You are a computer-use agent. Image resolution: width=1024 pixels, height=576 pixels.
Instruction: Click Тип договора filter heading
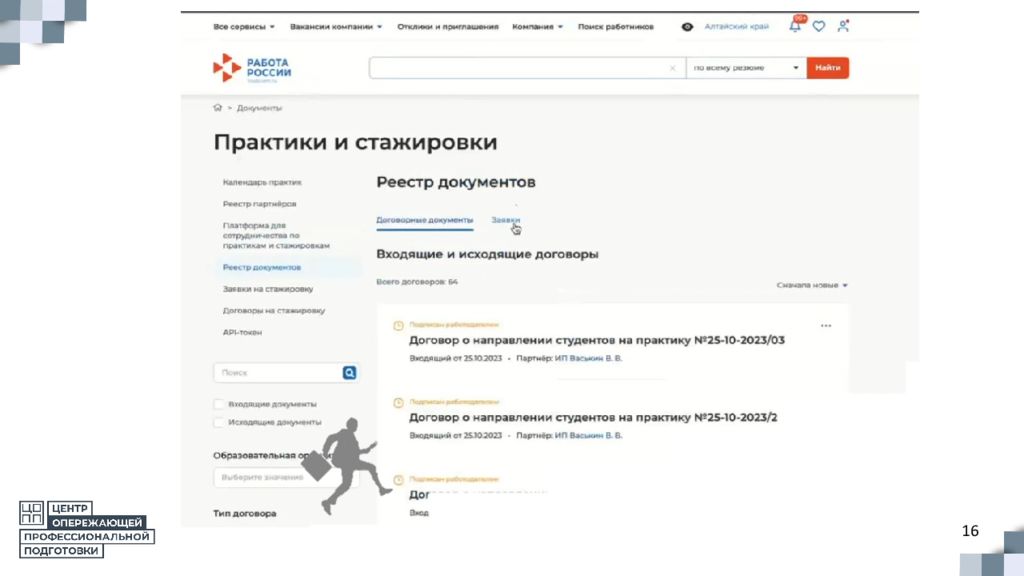pos(245,513)
